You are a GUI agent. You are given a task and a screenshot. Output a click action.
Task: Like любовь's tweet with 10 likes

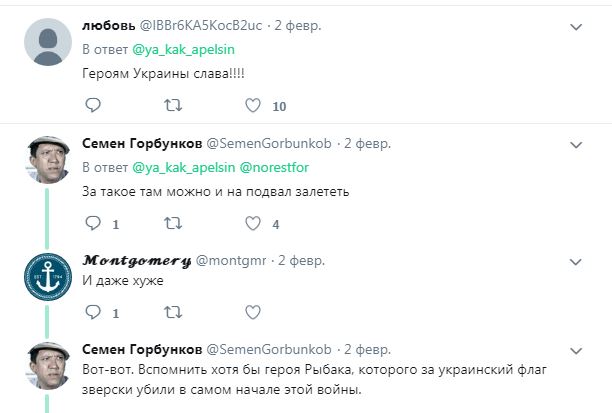click(253, 105)
